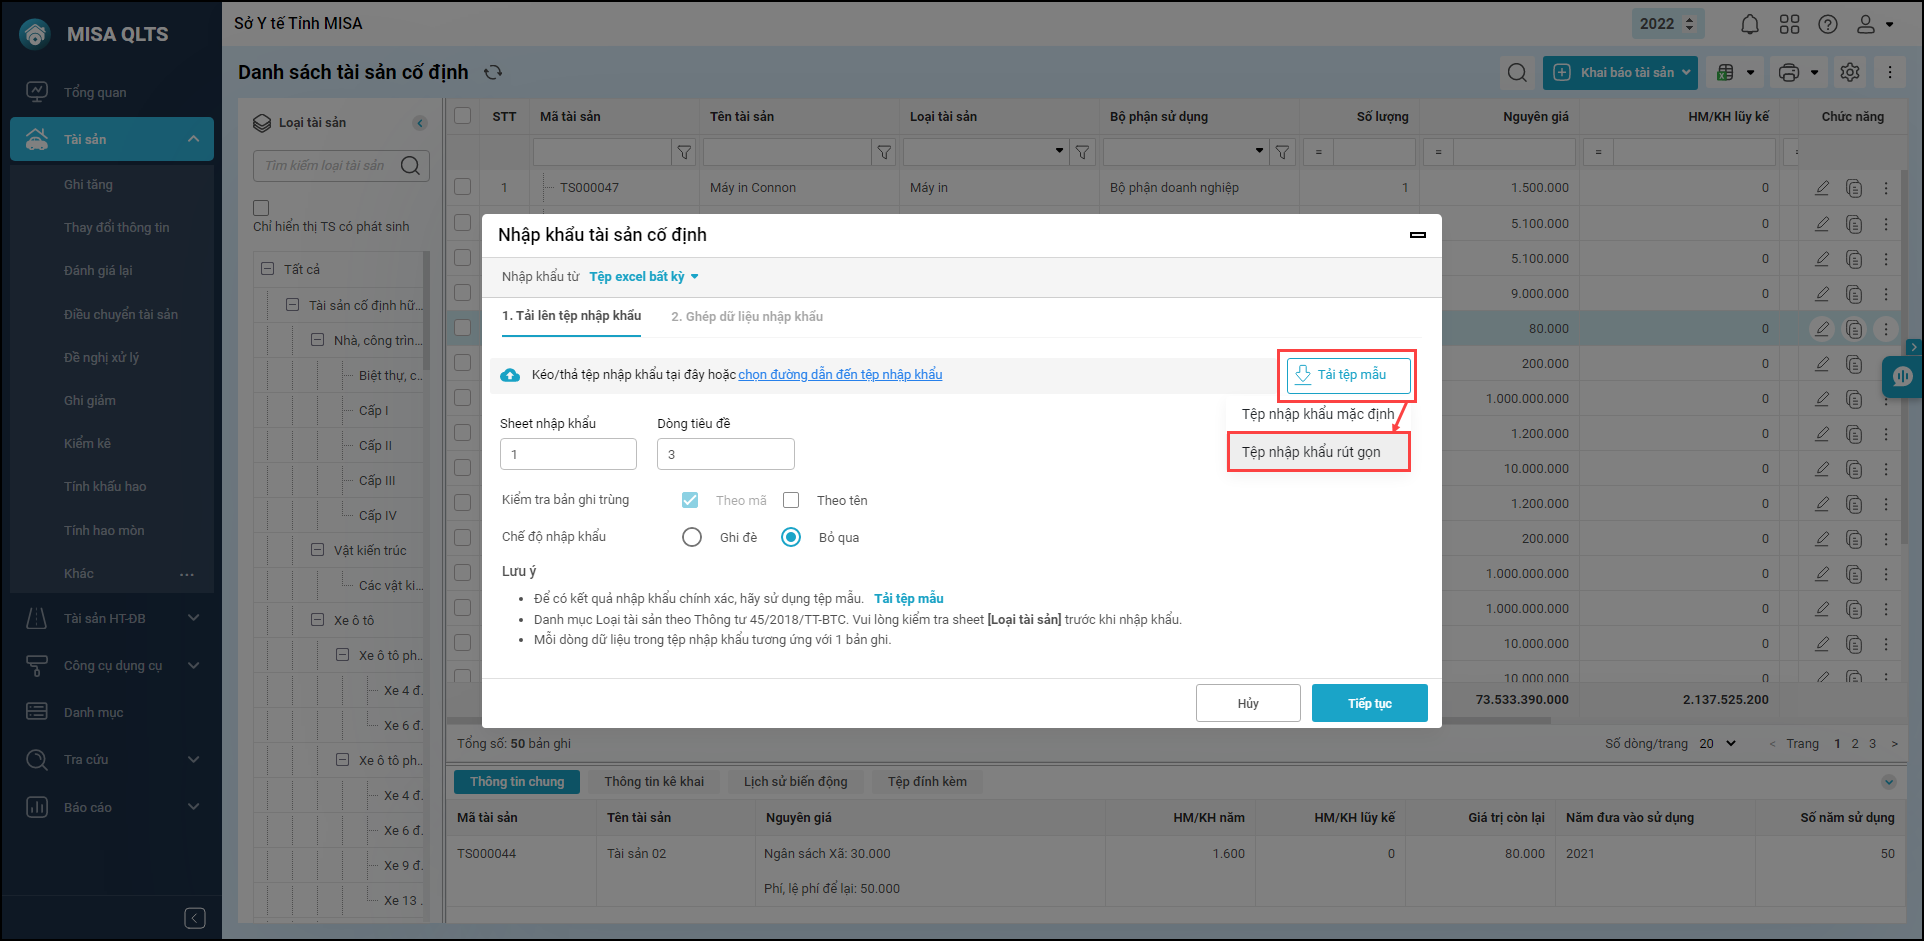Select the Ghi đè radio option
The width and height of the screenshot is (1924, 941).
point(692,537)
